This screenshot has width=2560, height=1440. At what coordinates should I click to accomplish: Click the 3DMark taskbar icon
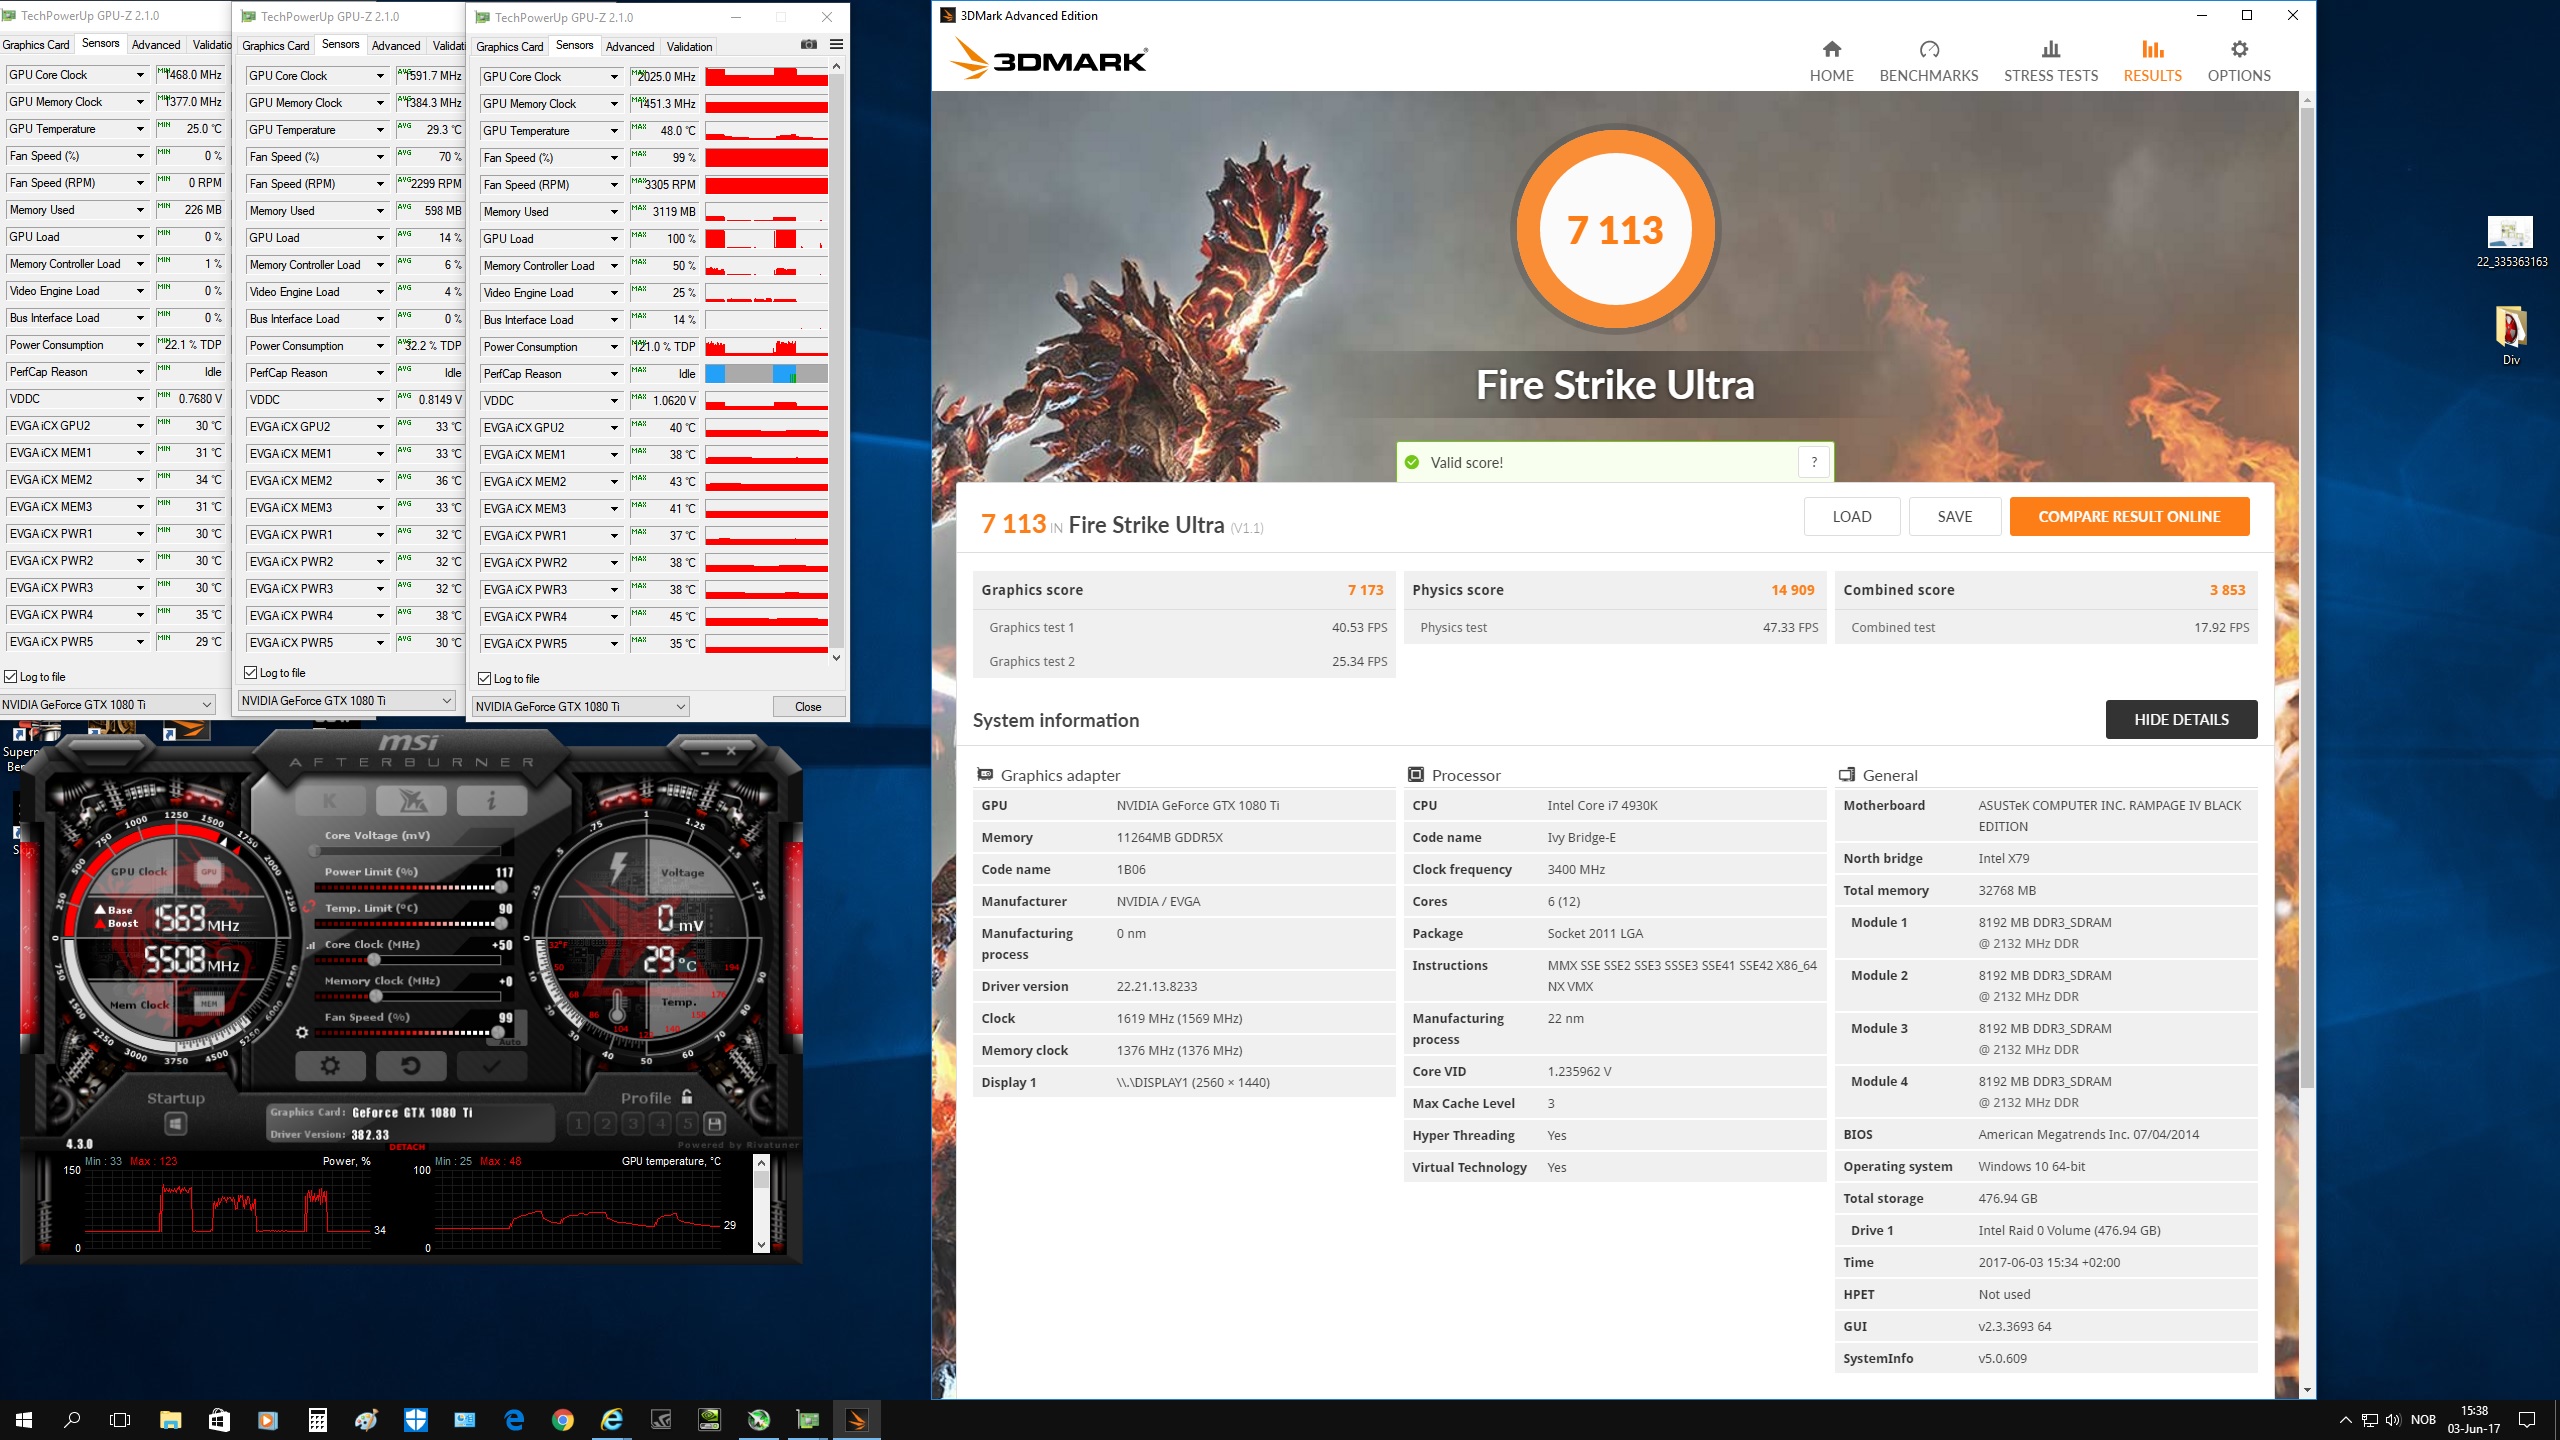pyautogui.click(x=856, y=1419)
